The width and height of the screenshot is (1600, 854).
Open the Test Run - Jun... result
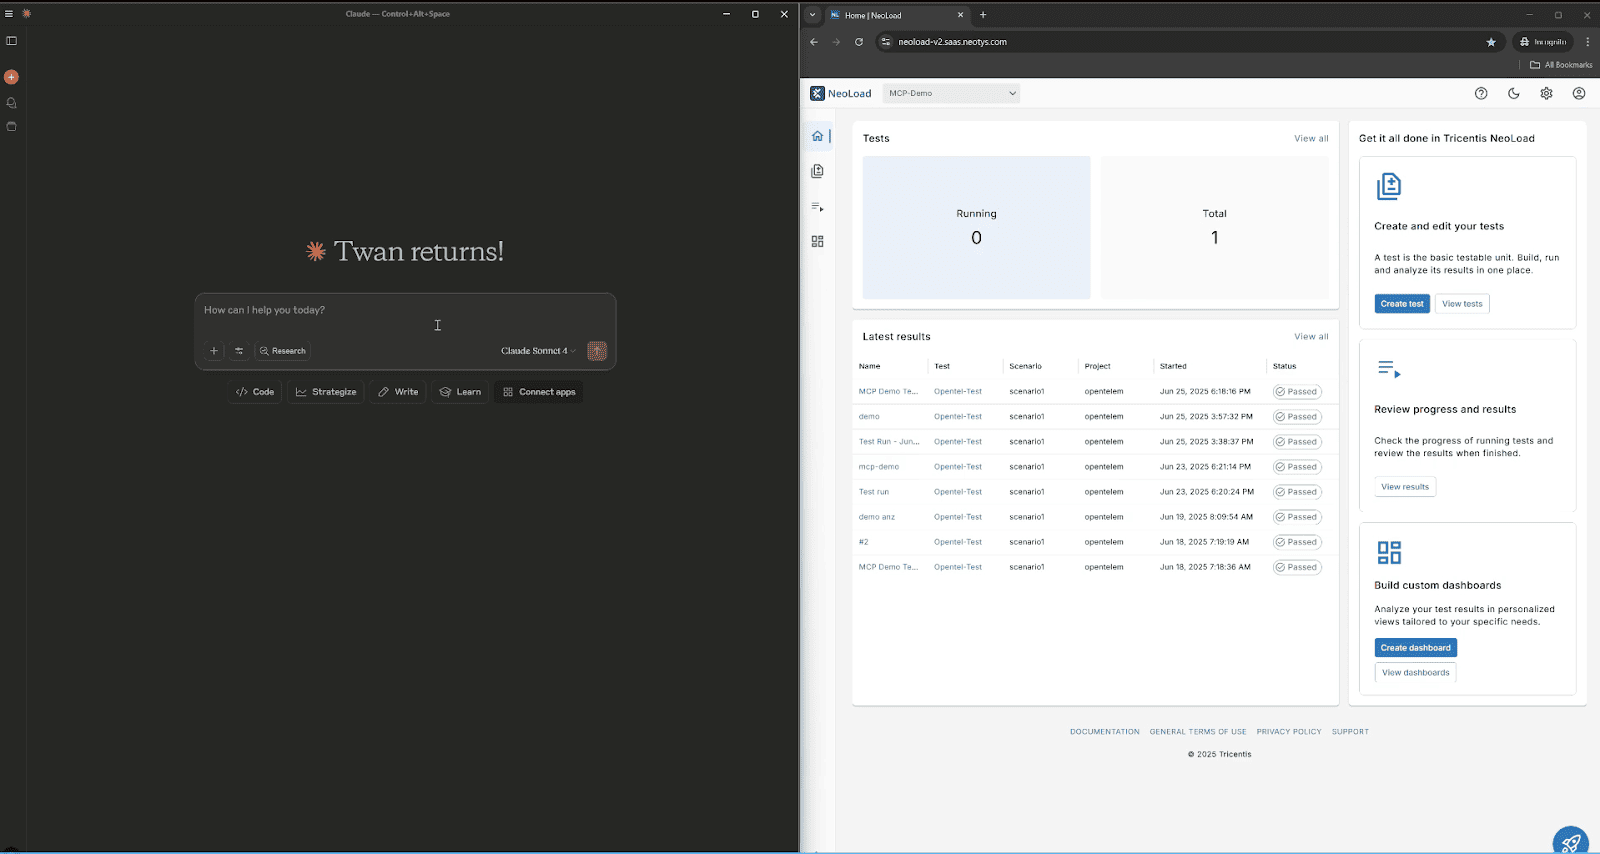(889, 442)
